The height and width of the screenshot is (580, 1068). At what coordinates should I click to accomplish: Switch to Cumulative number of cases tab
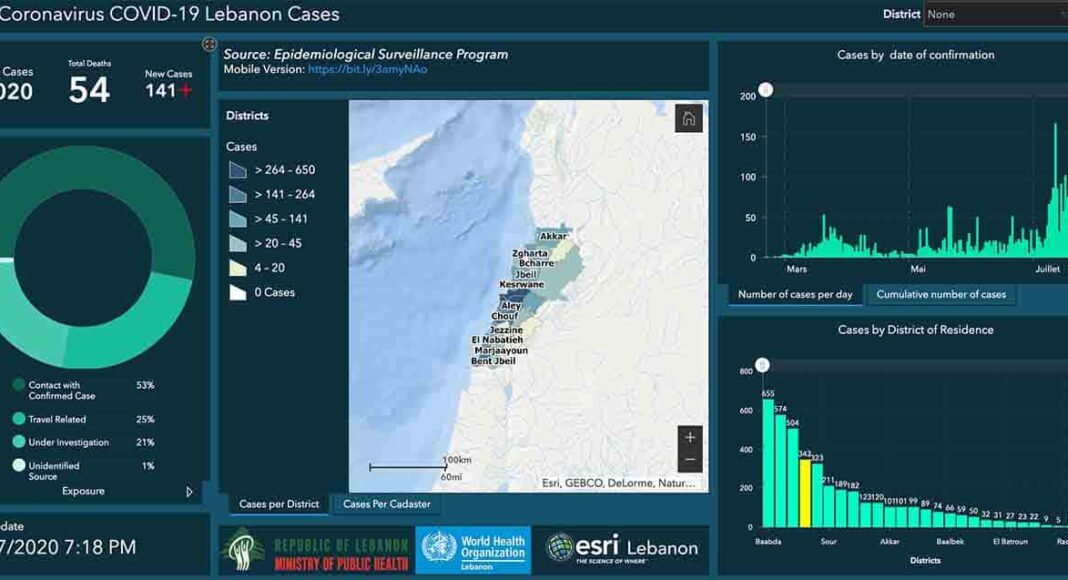point(941,294)
